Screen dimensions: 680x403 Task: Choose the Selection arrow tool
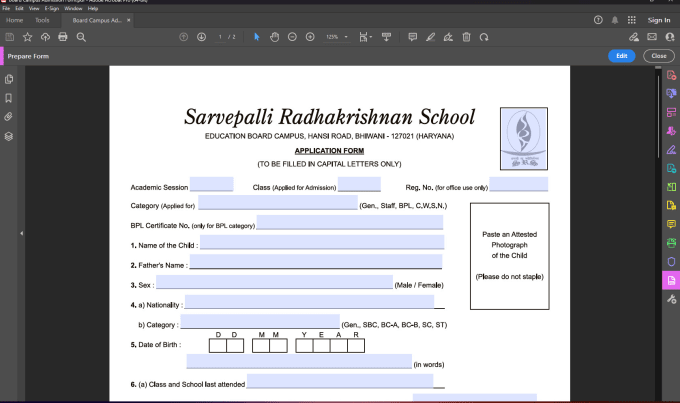pyautogui.click(x=256, y=37)
